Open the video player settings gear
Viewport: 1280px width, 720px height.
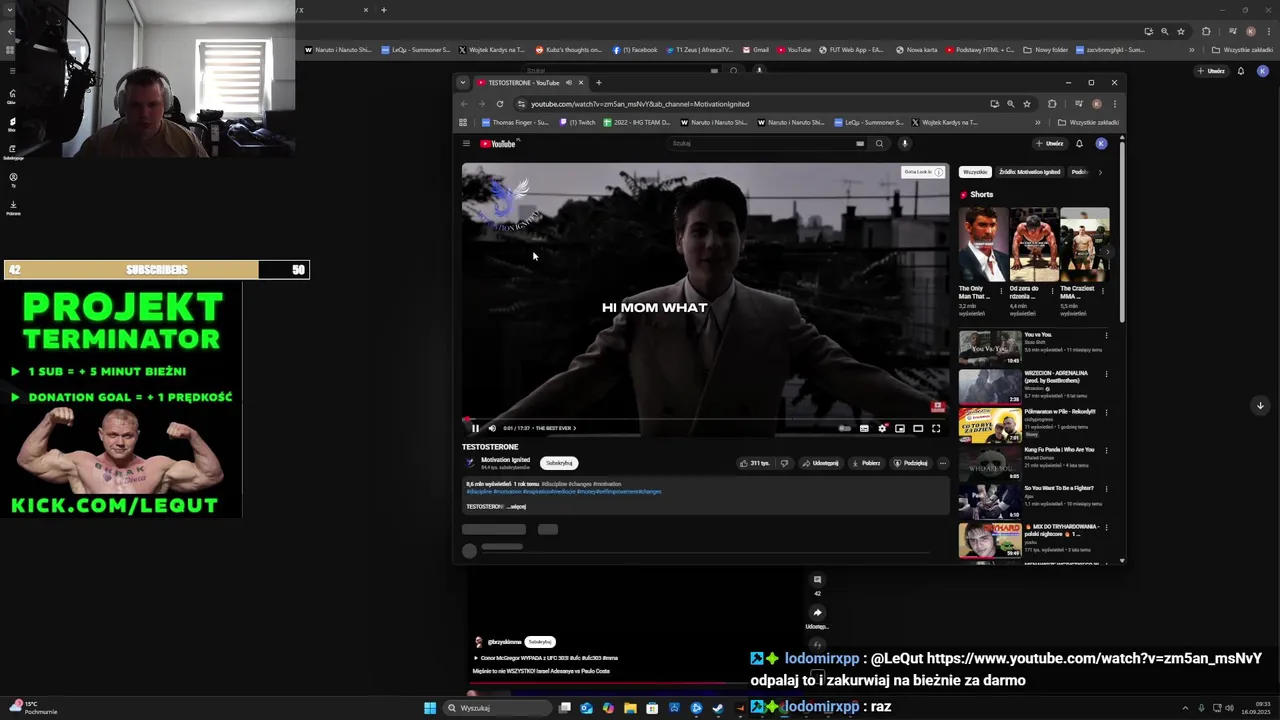pos(882,428)
